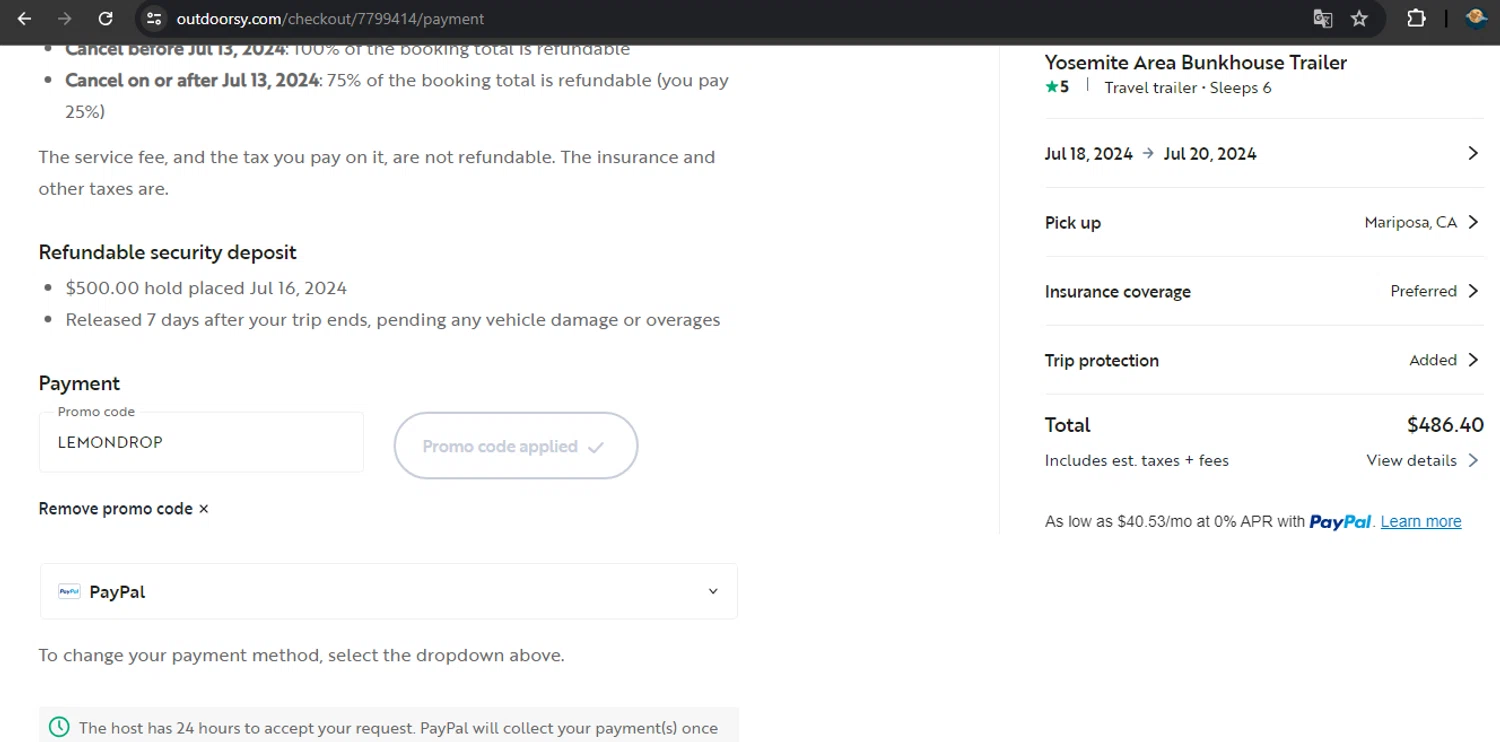Open site information icon in address bar
The width and height of the screenshot is (1500, 742).
click(x=153, y=19)
